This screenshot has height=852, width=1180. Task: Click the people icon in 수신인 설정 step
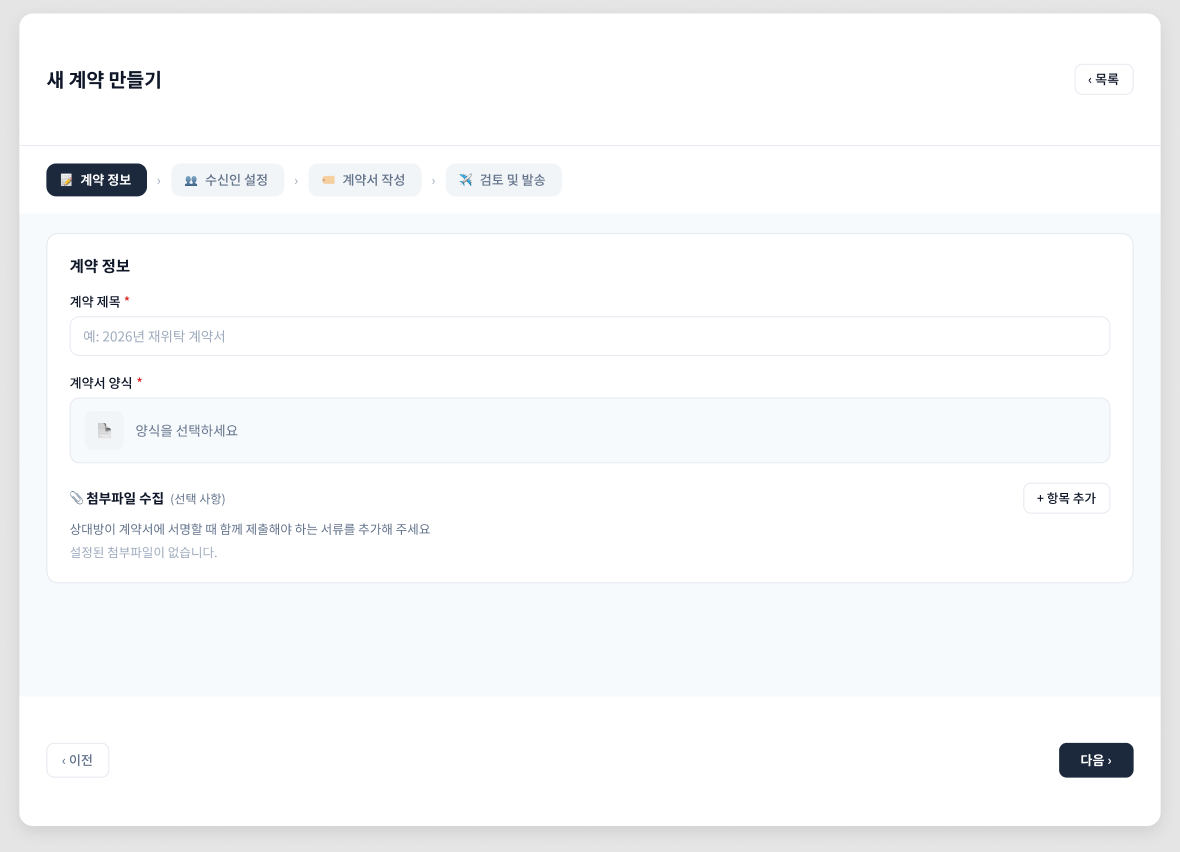click(191, 180)
